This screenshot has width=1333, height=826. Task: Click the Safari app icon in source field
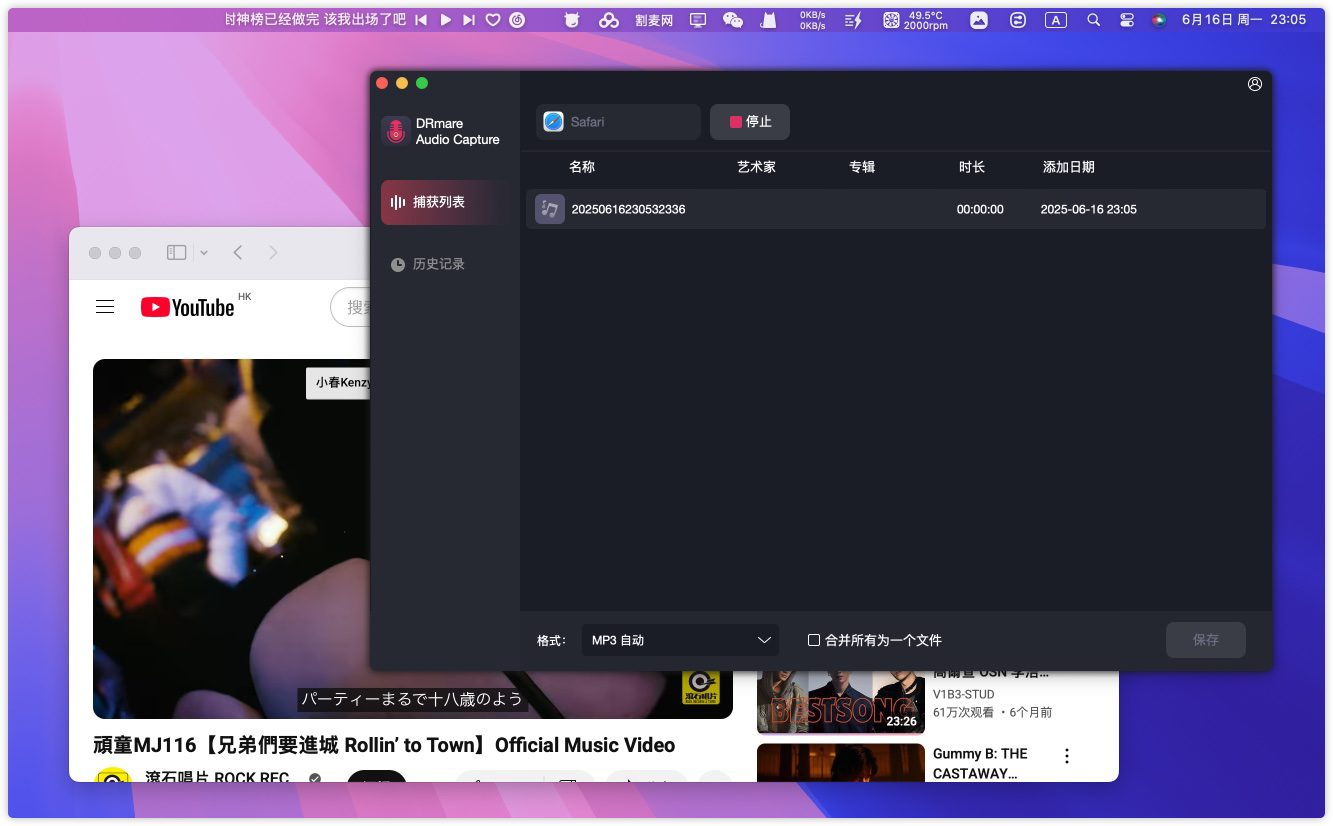click(553, 122)
